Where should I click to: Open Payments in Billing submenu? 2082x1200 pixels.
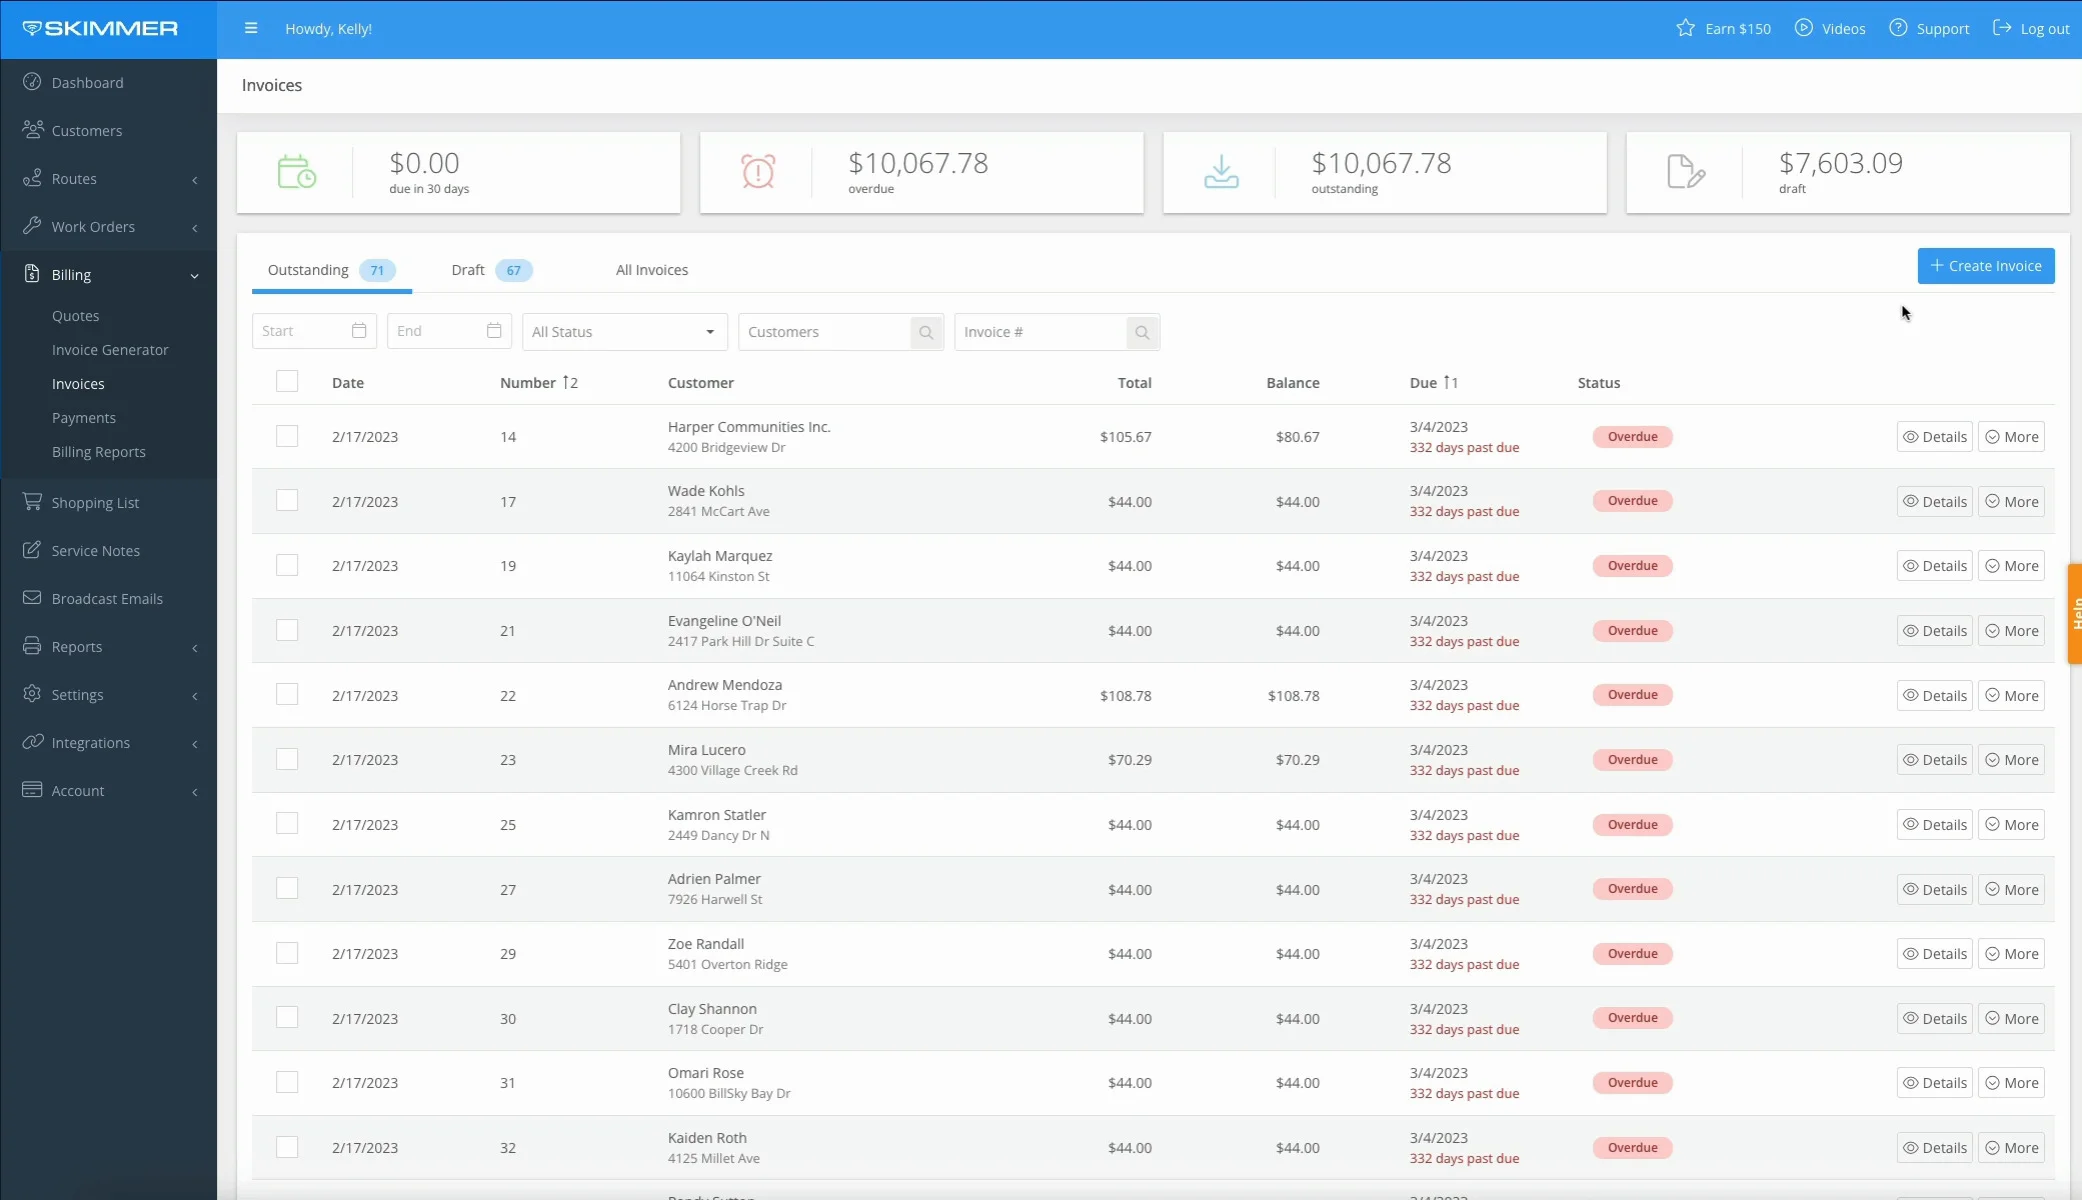[84, 418]
